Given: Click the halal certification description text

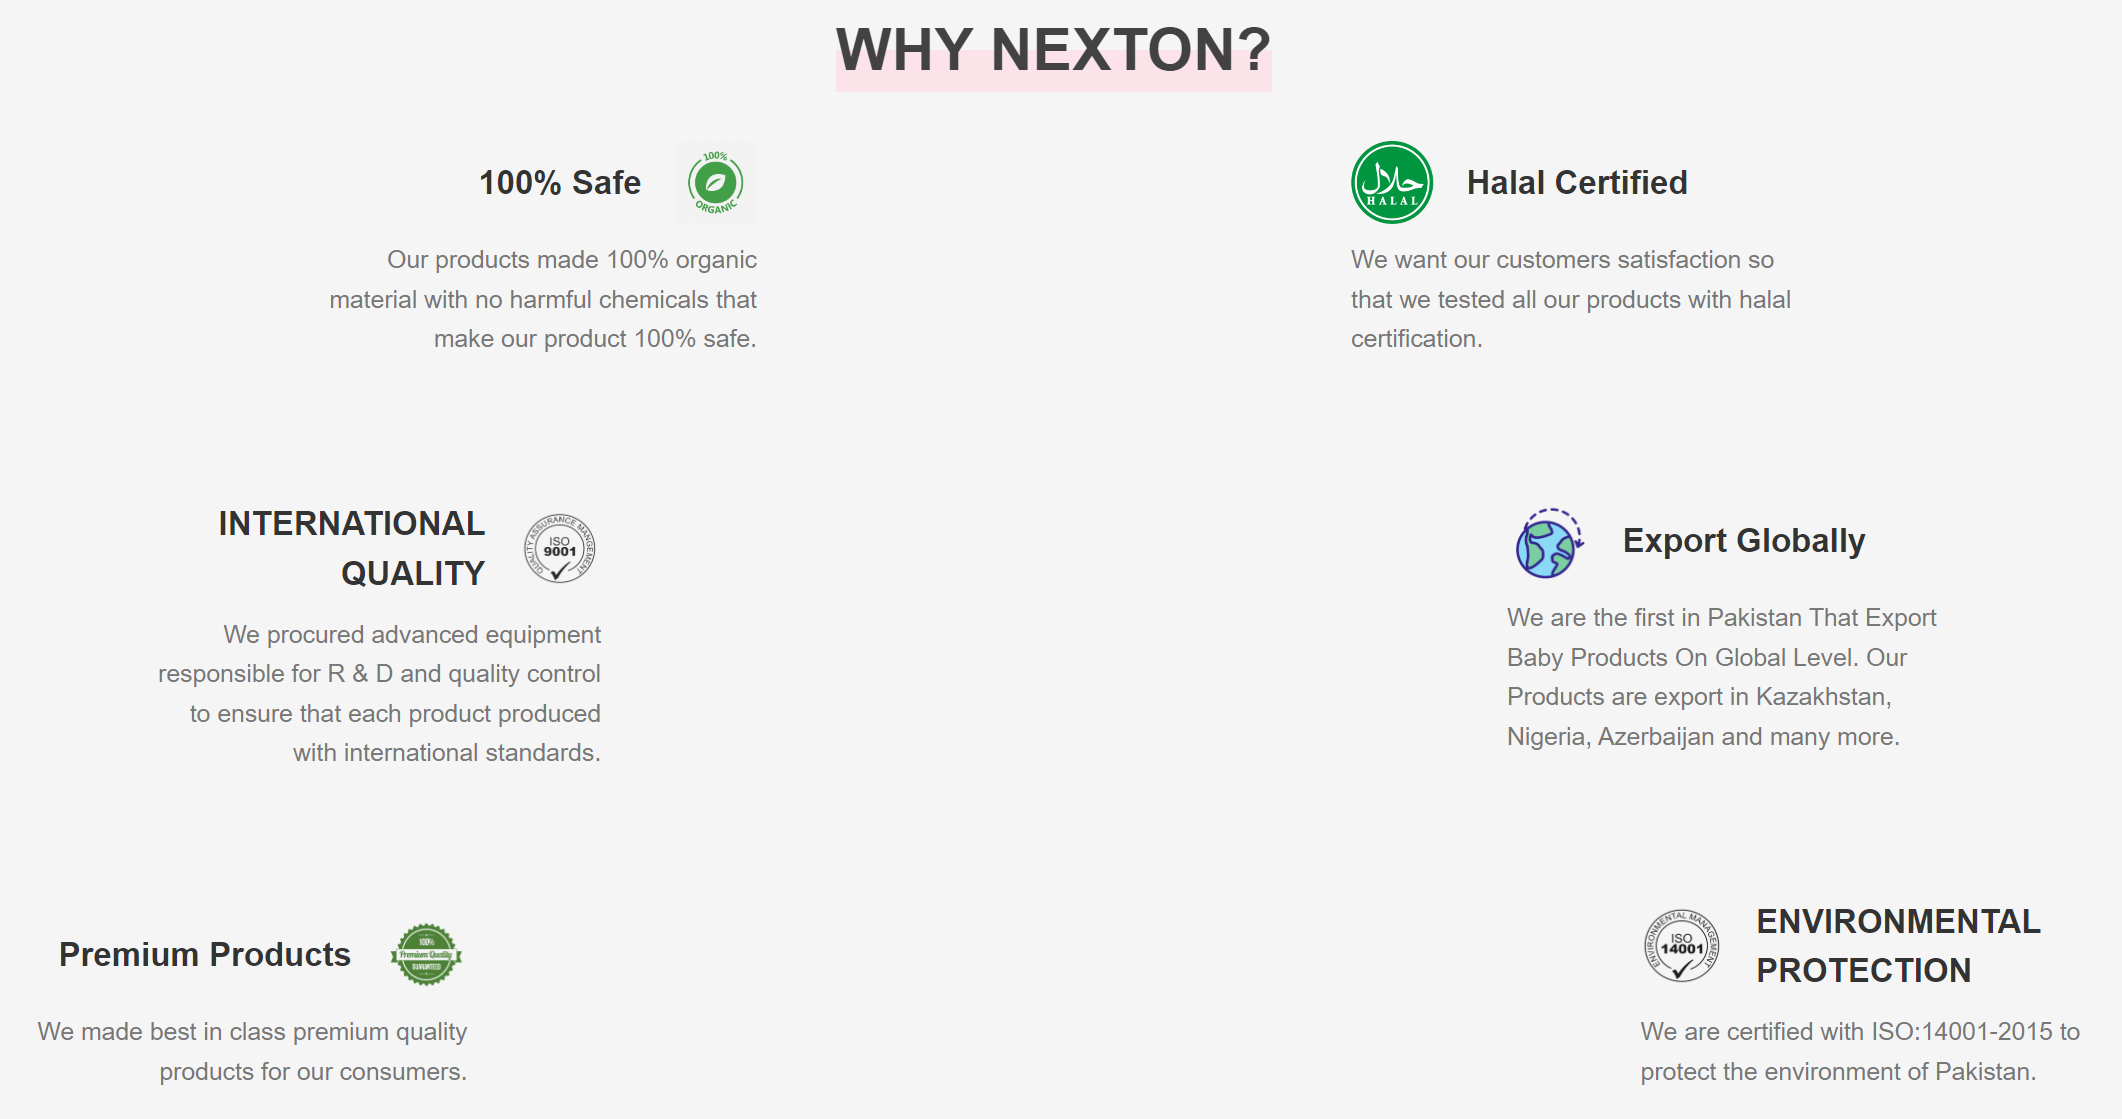Looking at the screenshot, I should [1570, 299].
